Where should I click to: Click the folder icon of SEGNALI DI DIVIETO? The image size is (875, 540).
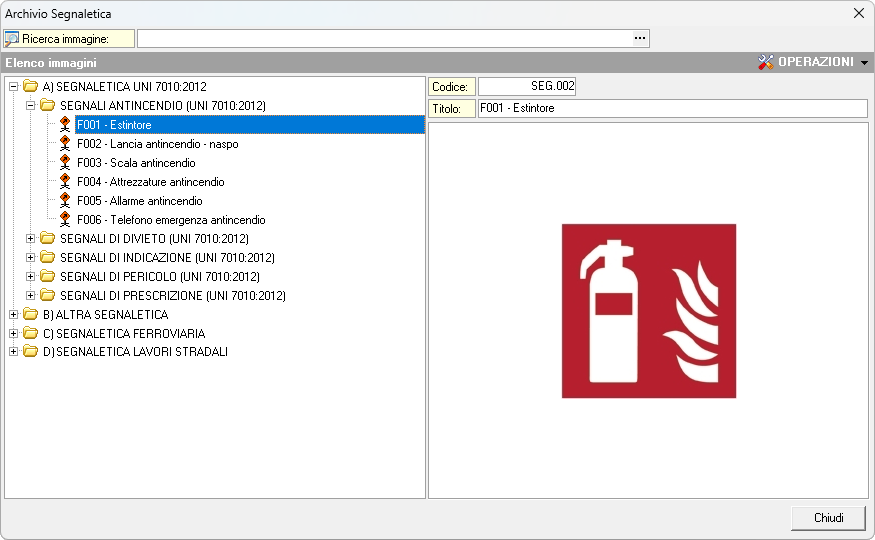click(47, 239)
